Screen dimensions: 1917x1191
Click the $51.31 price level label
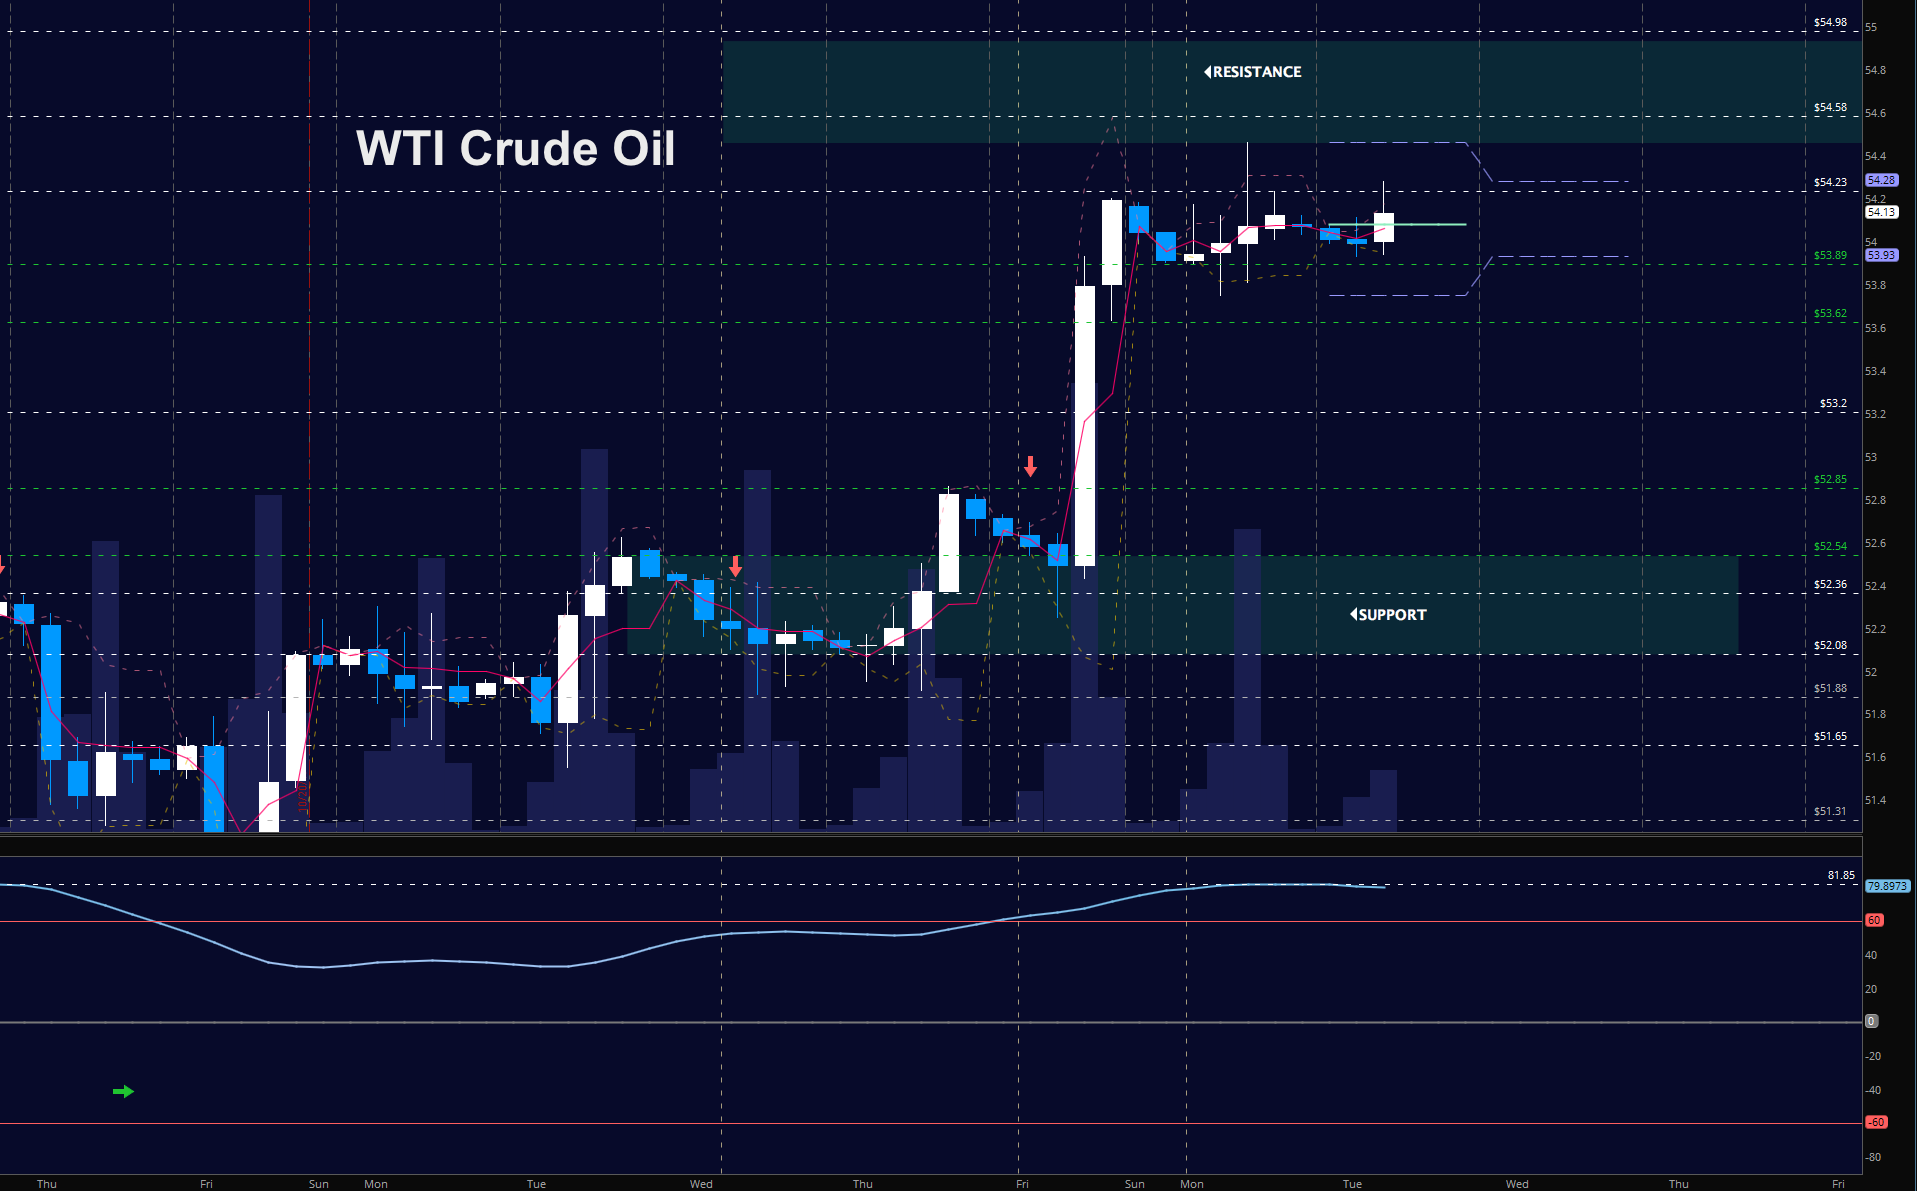tap(1830, 811)
